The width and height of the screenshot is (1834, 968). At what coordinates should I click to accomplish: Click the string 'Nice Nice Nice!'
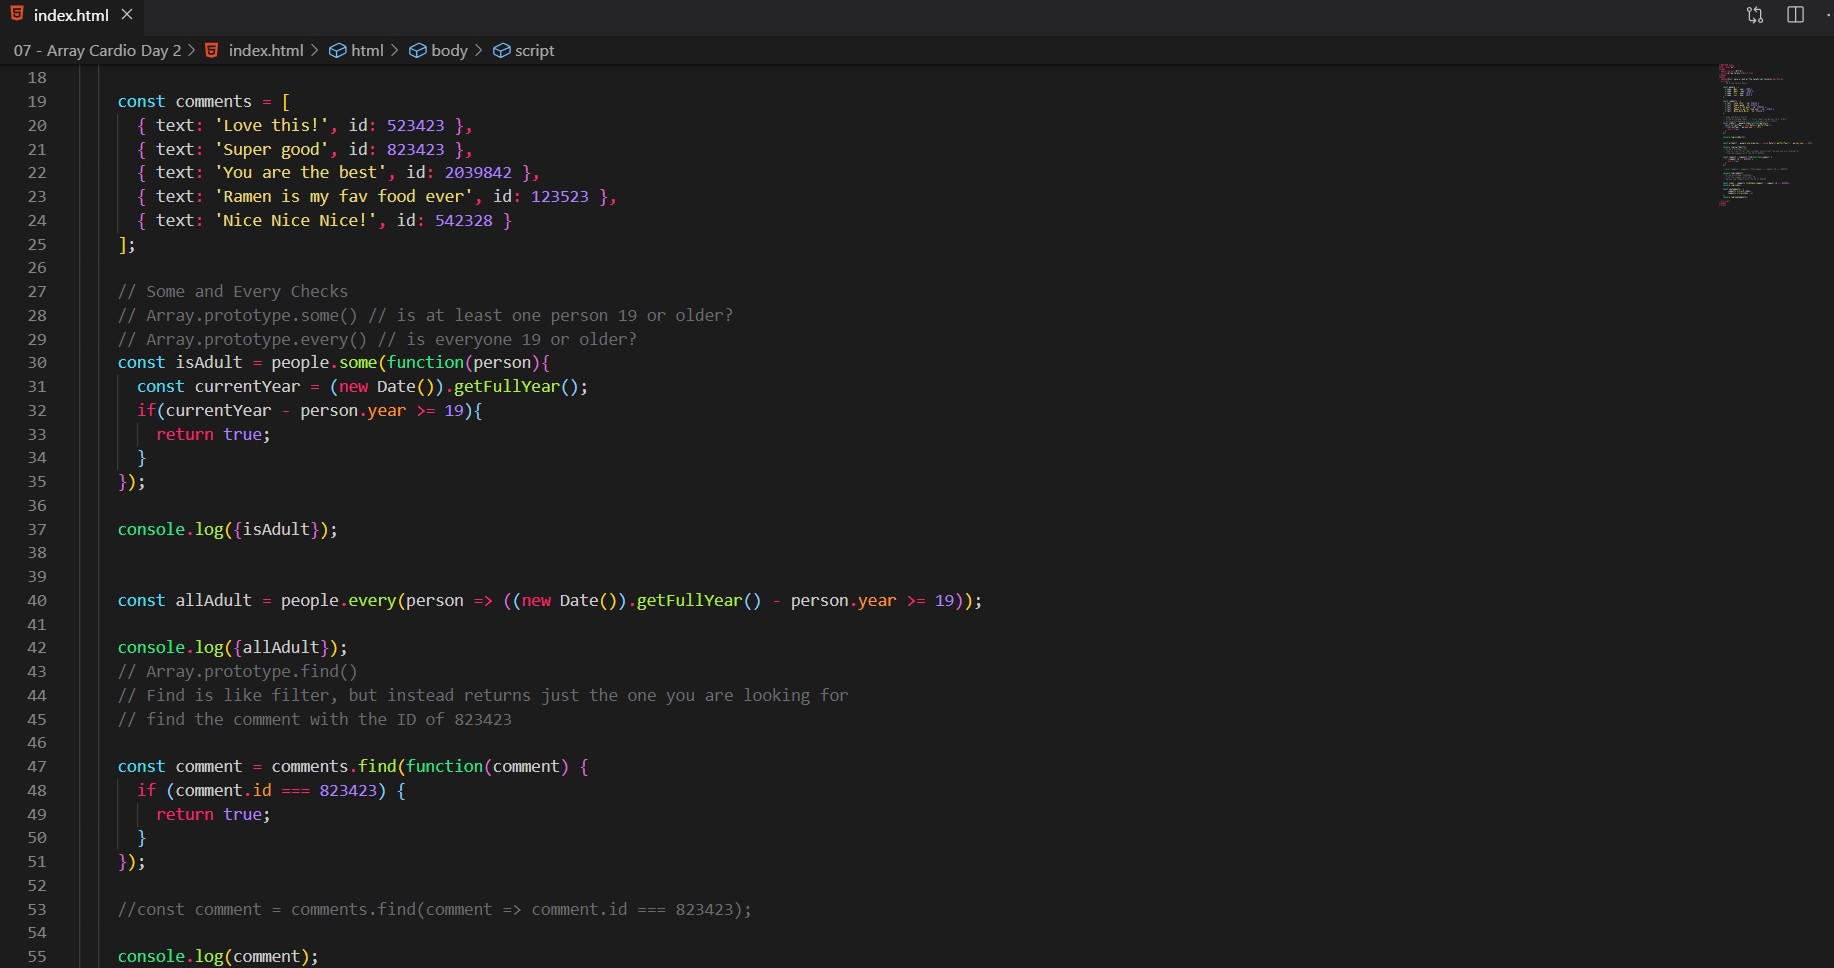[x=296, y=220]
